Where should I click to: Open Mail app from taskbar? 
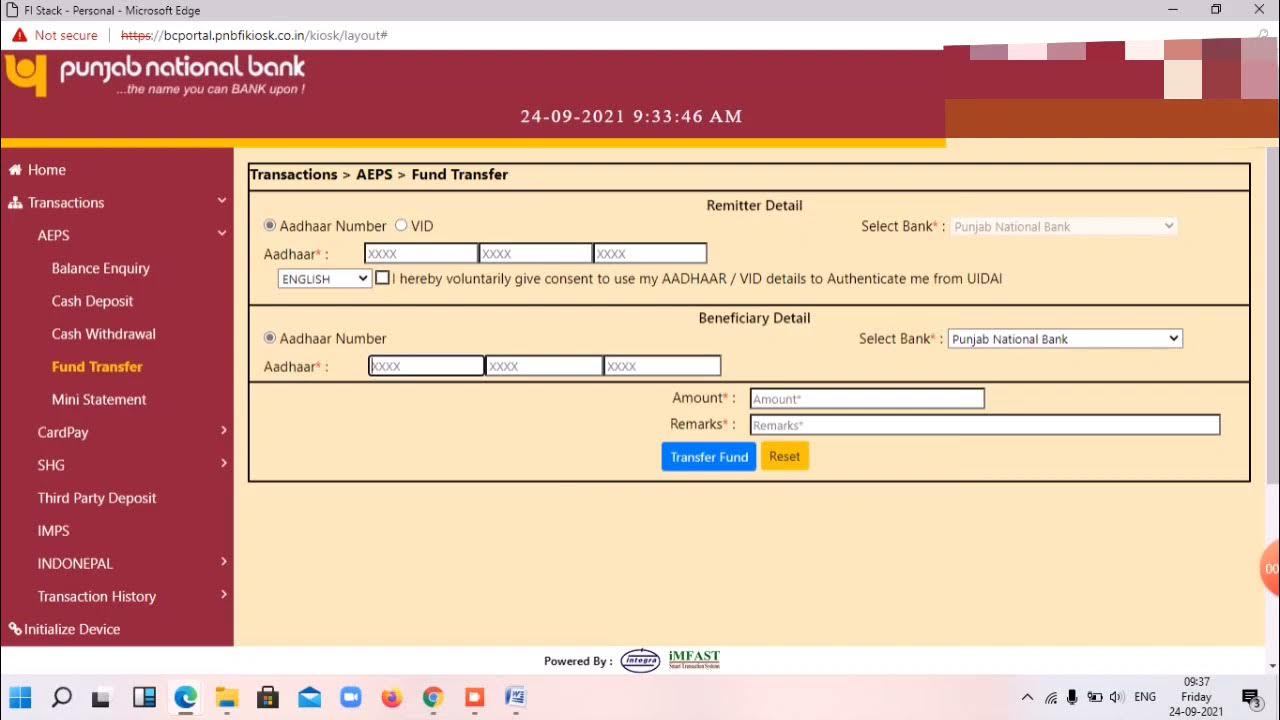tap(309, 697)
